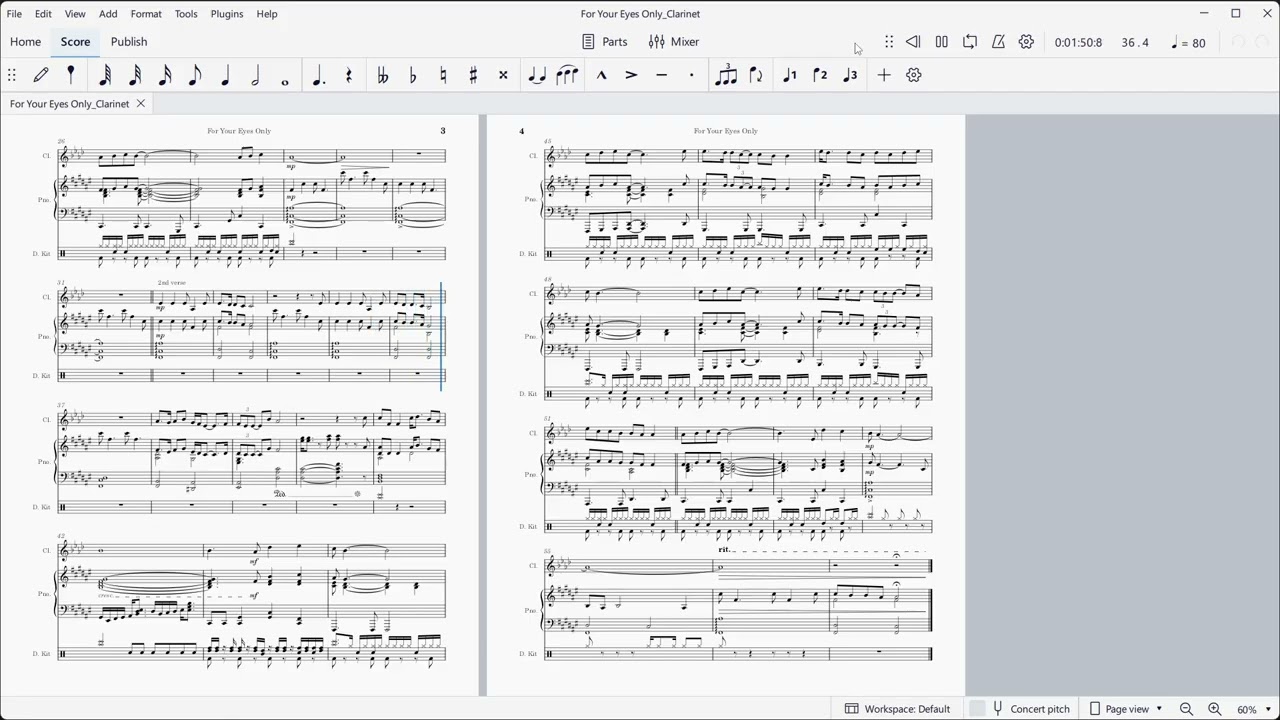1280x720 pixels.
Task: Zoom in the score
Action: point(1214,709)
